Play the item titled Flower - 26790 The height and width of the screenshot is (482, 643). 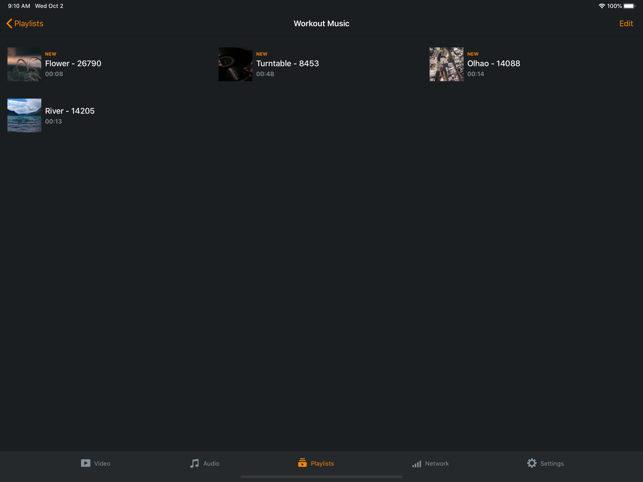pos(73,64)
